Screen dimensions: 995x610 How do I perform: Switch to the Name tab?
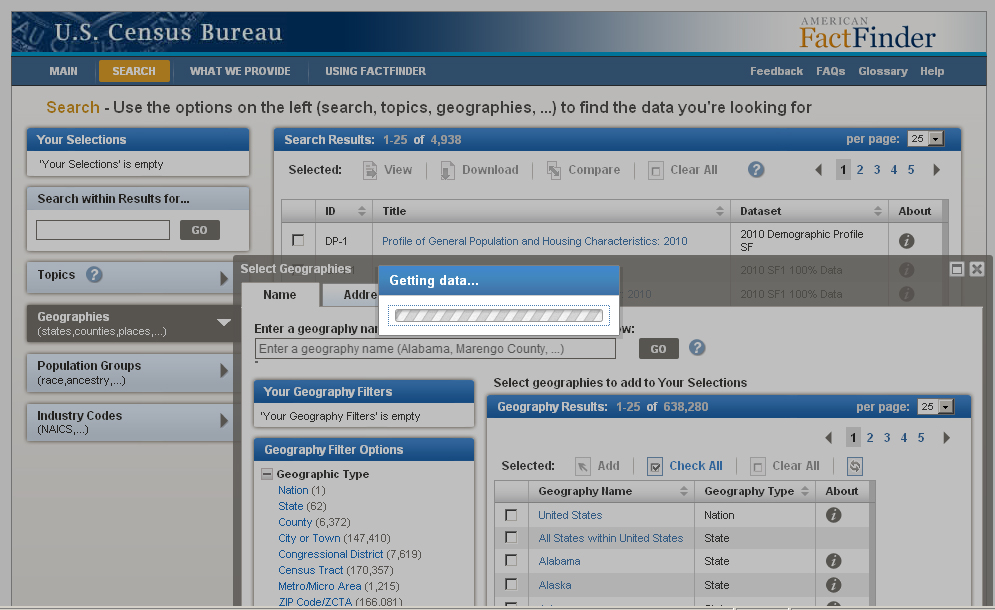280,295
